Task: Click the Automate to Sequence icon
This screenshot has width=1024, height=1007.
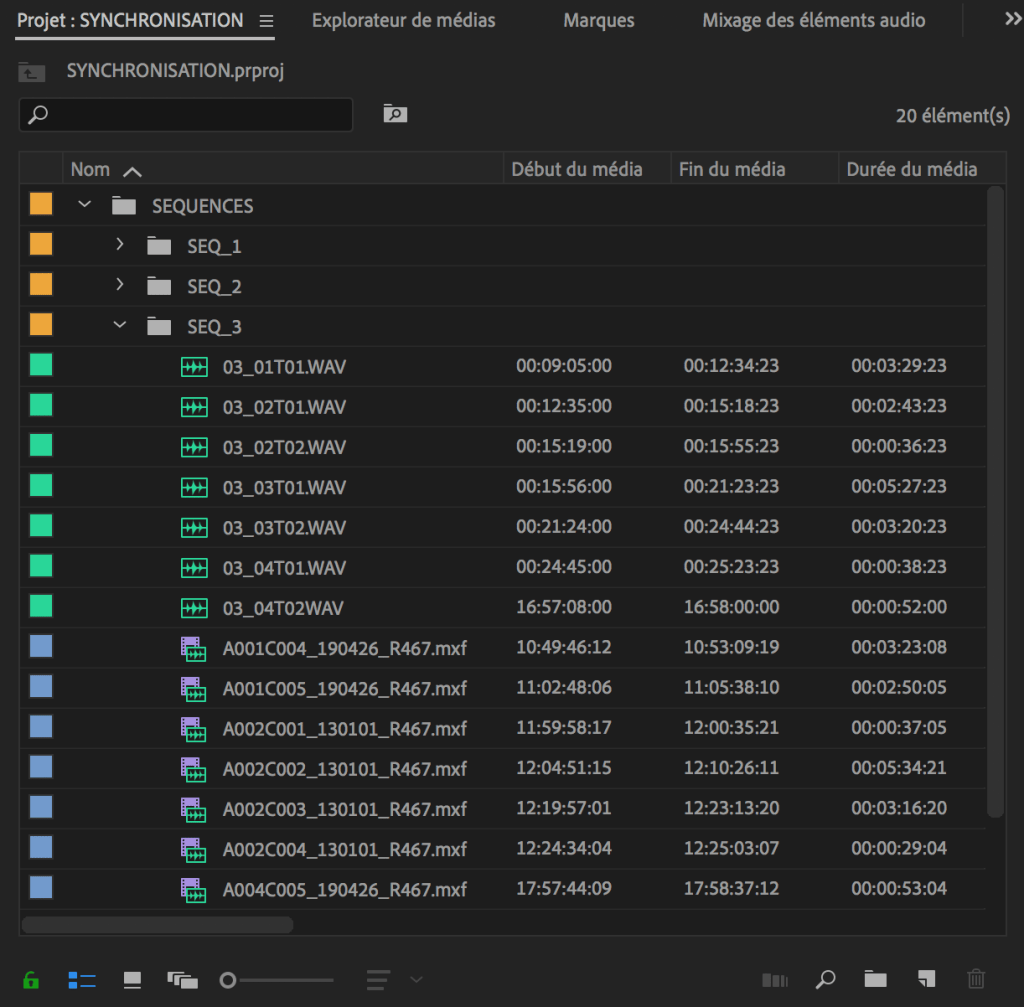Action: pyautogui.click(x=775, y=980)
